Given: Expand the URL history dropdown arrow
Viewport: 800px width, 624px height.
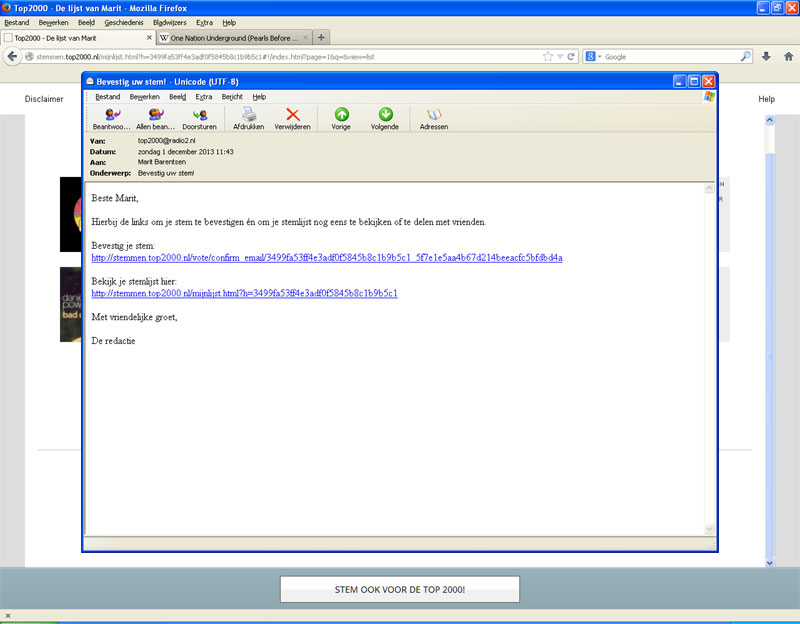Looking at the screenshot, I should 559,57.
